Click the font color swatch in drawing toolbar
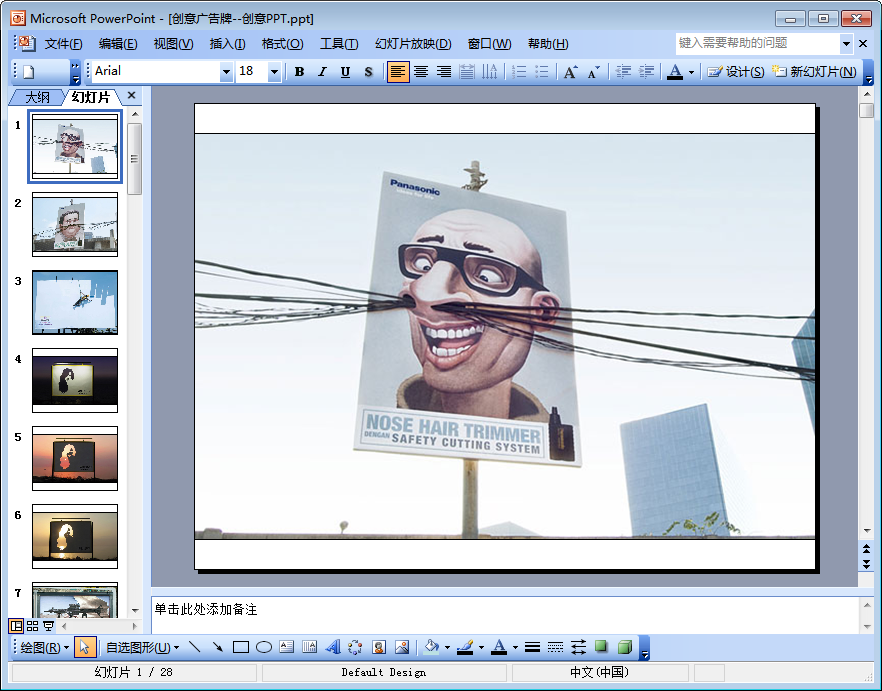Viewport: 882px width, 691px height. [499, 647]
